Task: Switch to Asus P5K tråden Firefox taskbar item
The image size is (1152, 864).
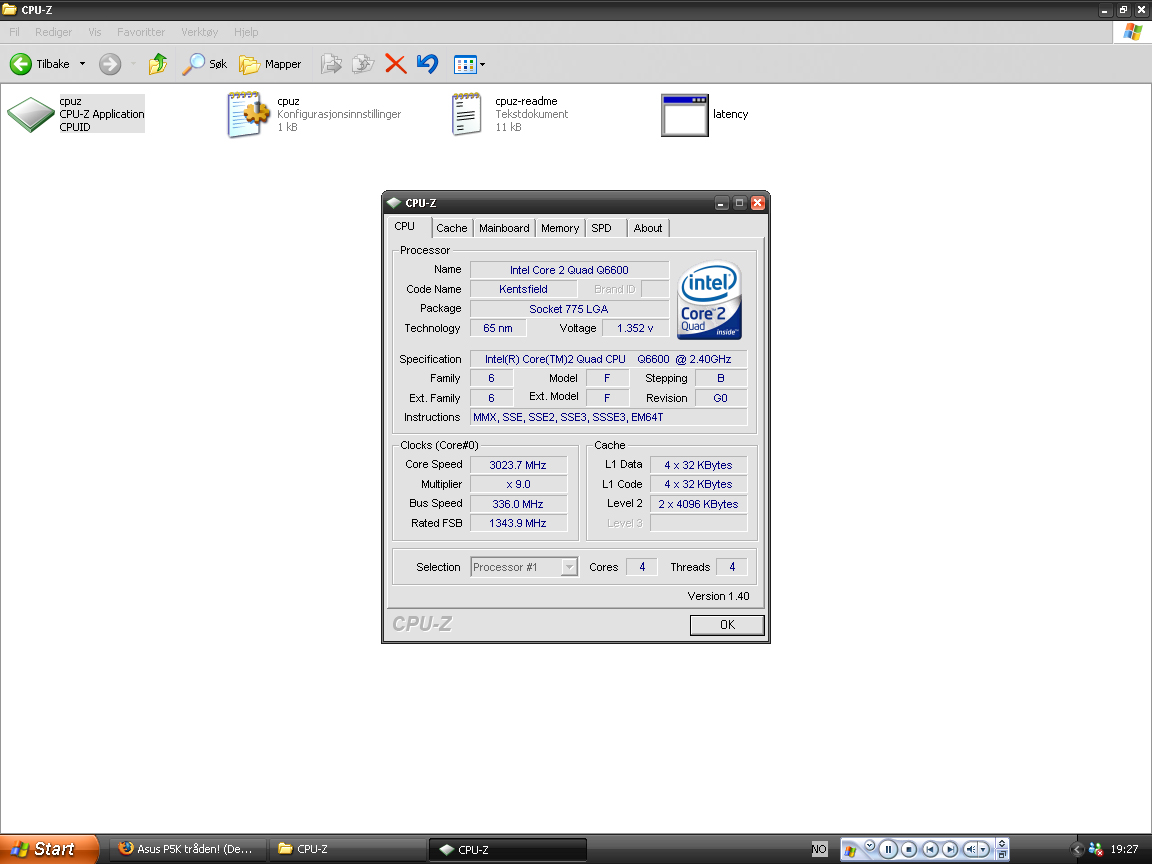Action: click(x=188, y=849)
